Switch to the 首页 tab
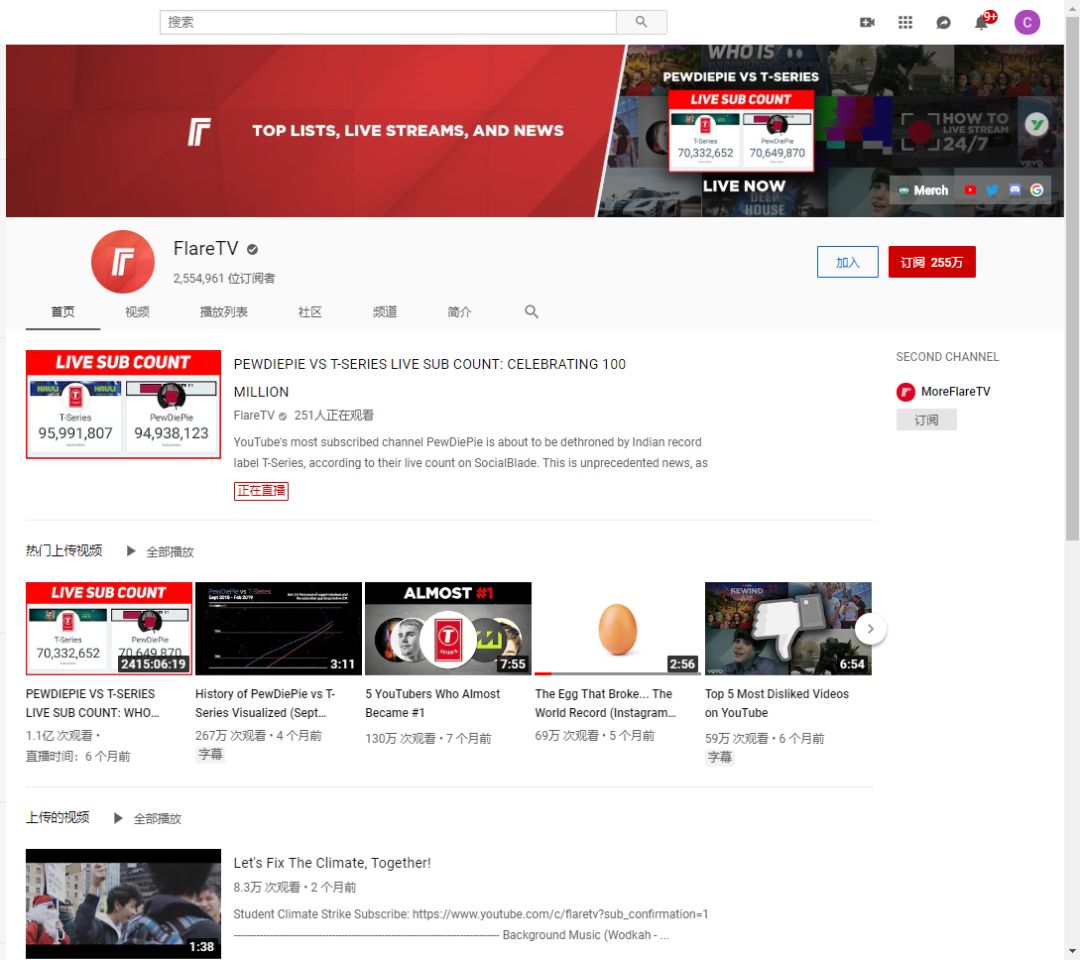The height and width of the screenshot is (960, 1080). (x=63, y=312)
